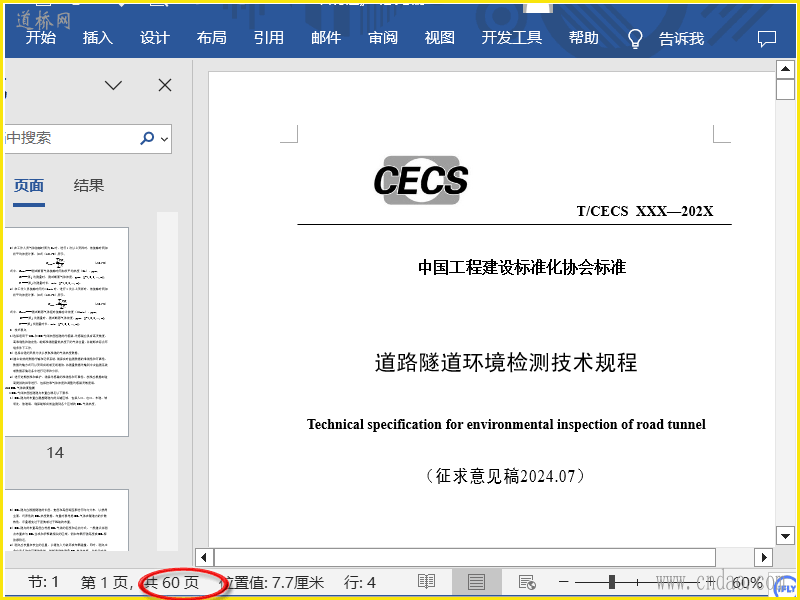
Task: Click the 行: 4 status bar entry
Action: [360, 582]
